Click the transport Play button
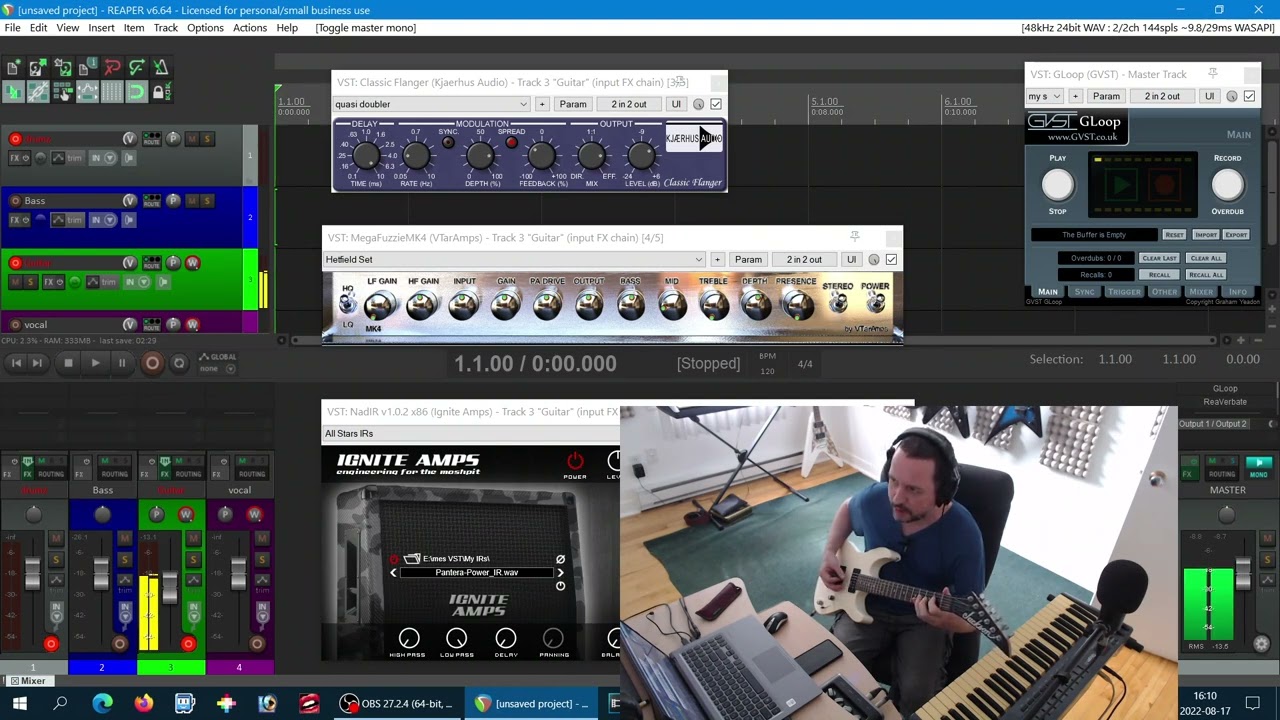 pyautogui.click(x=95, y=363)
